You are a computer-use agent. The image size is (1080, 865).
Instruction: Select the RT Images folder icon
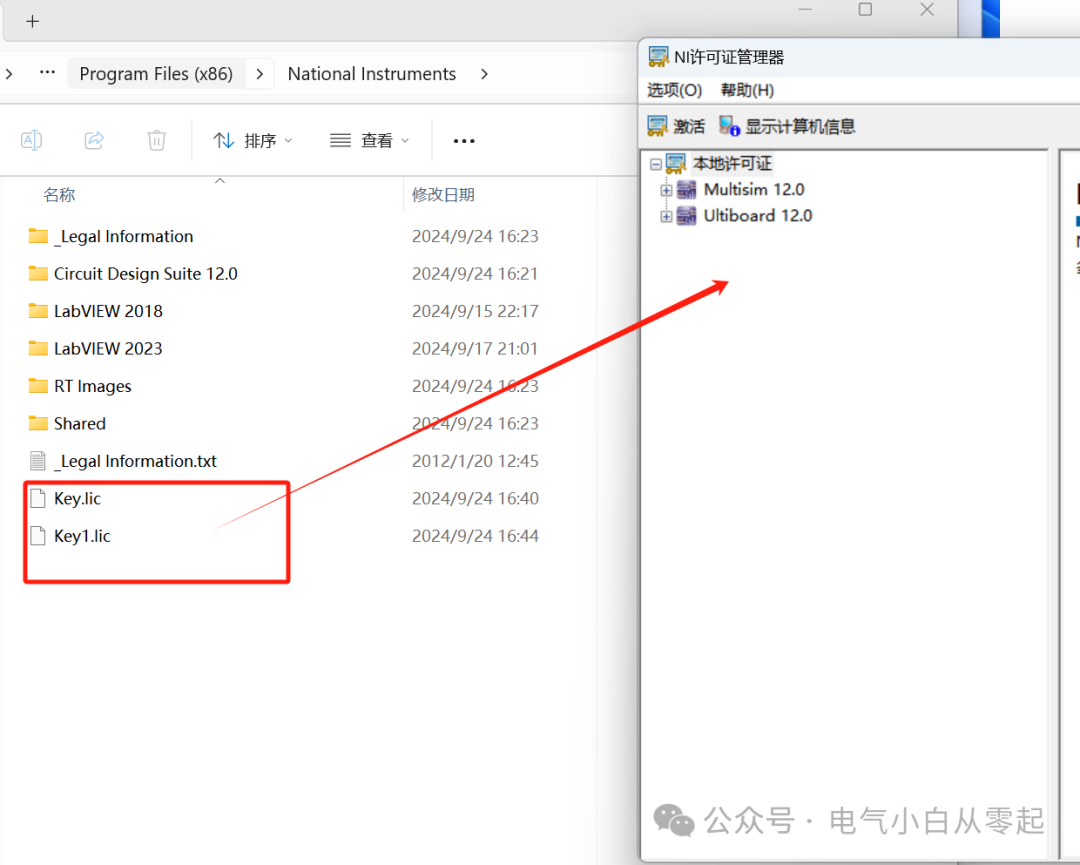tap(39, 386)
